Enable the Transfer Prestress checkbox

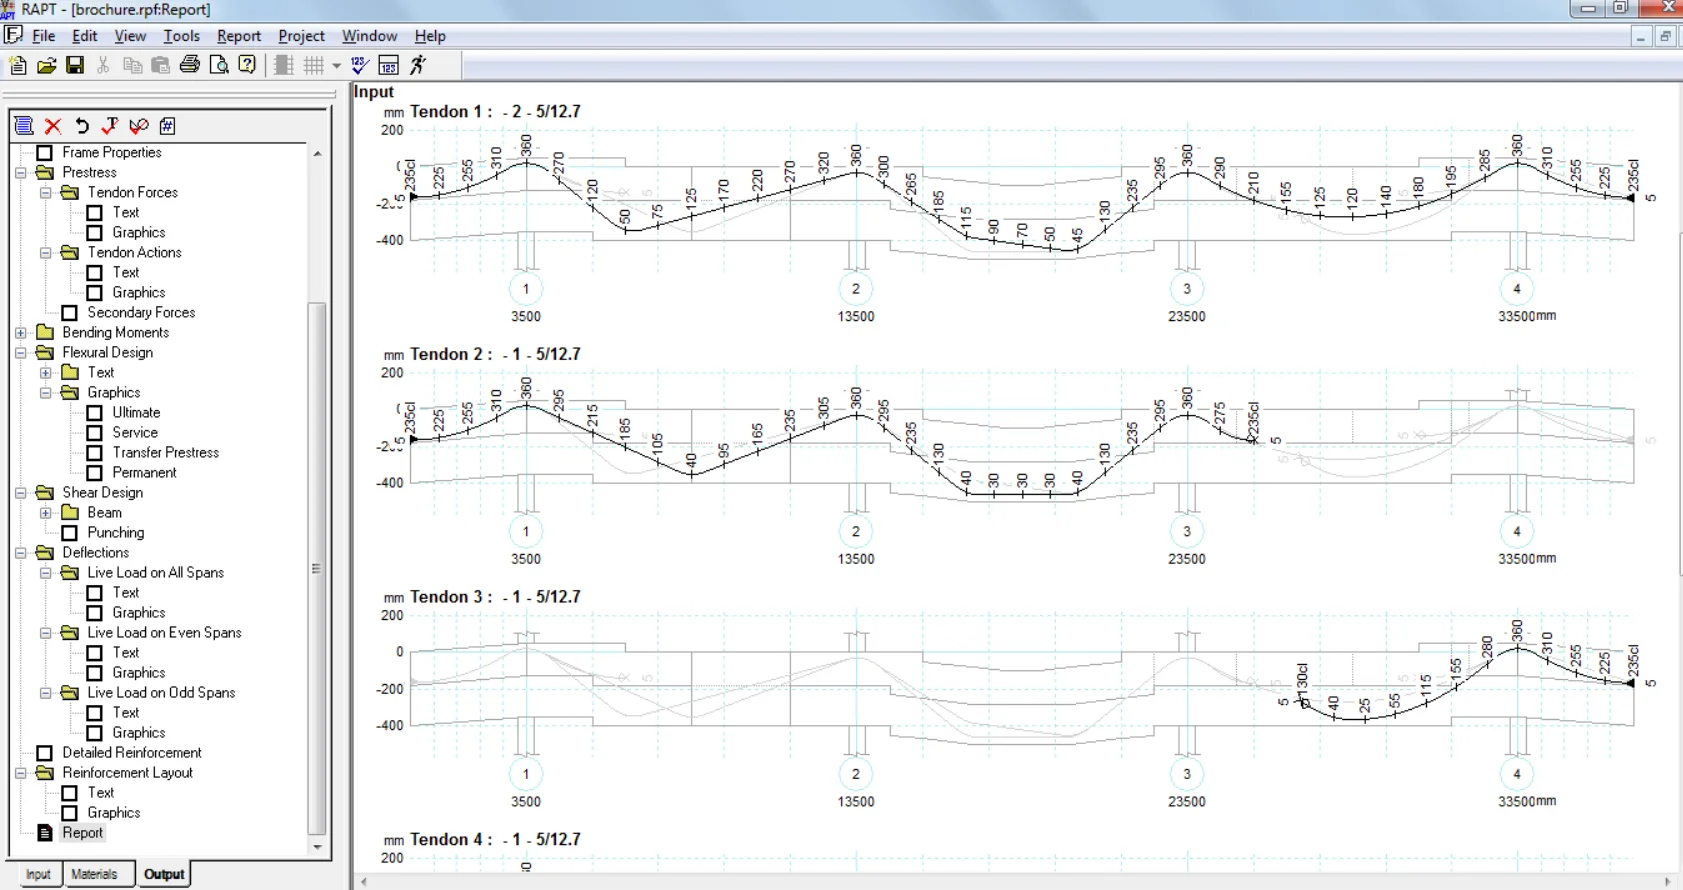pyautogui.click(x=95, y=453)
